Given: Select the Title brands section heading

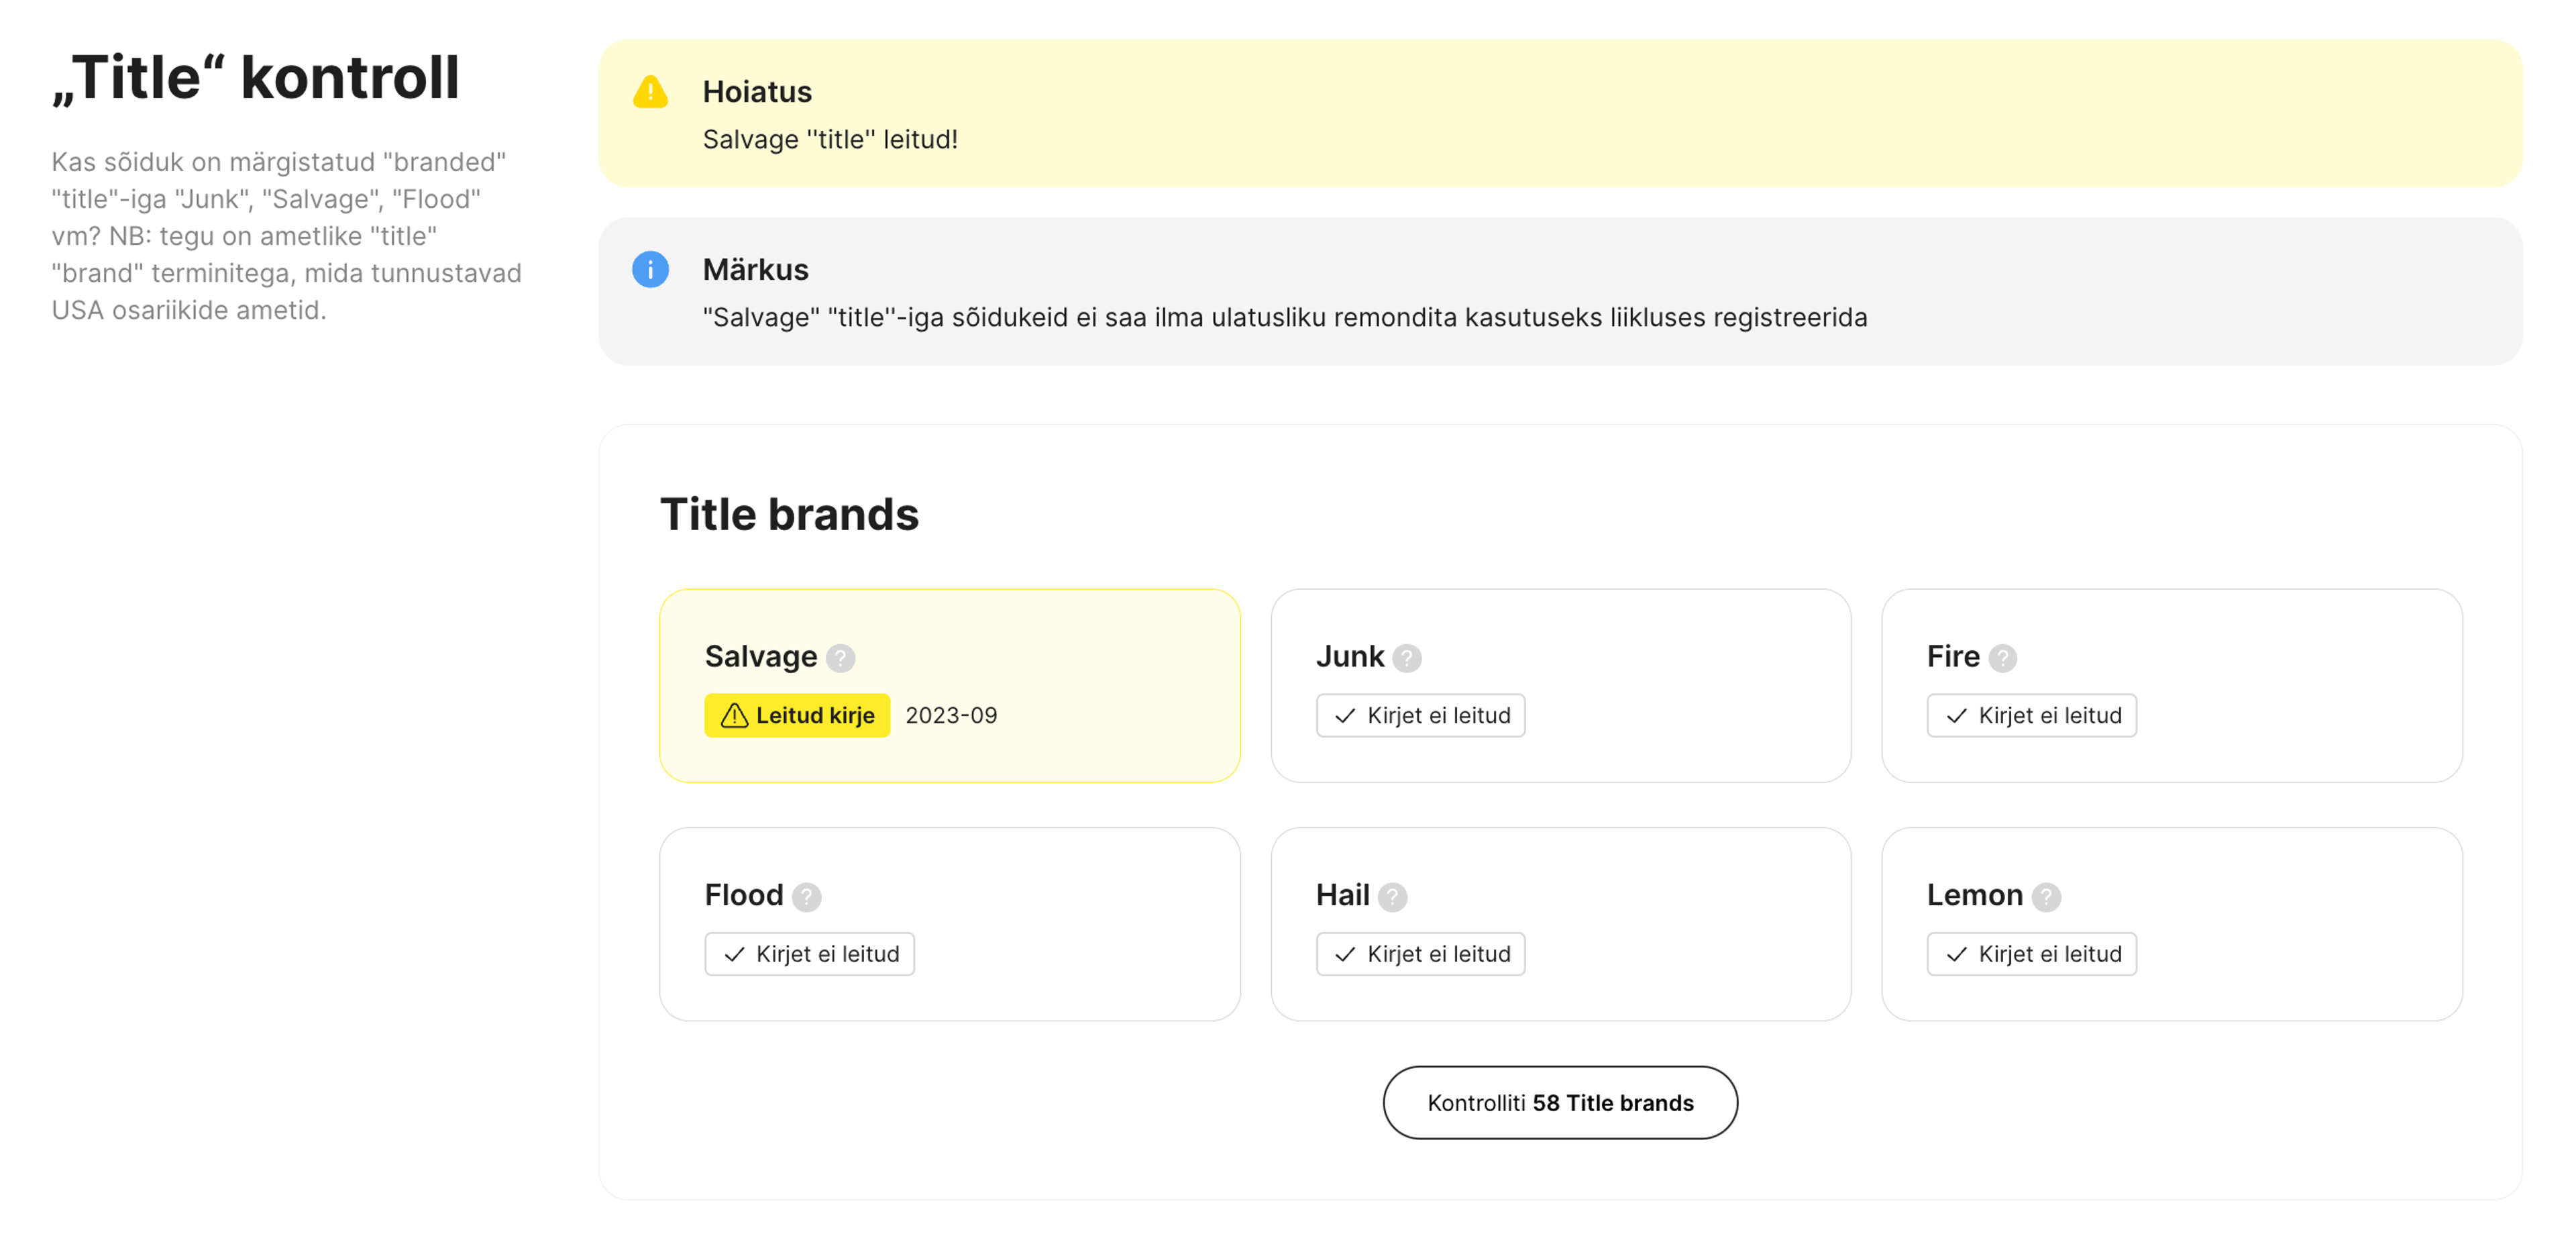Looking at the screenshot, I should [x=790, y=514].
